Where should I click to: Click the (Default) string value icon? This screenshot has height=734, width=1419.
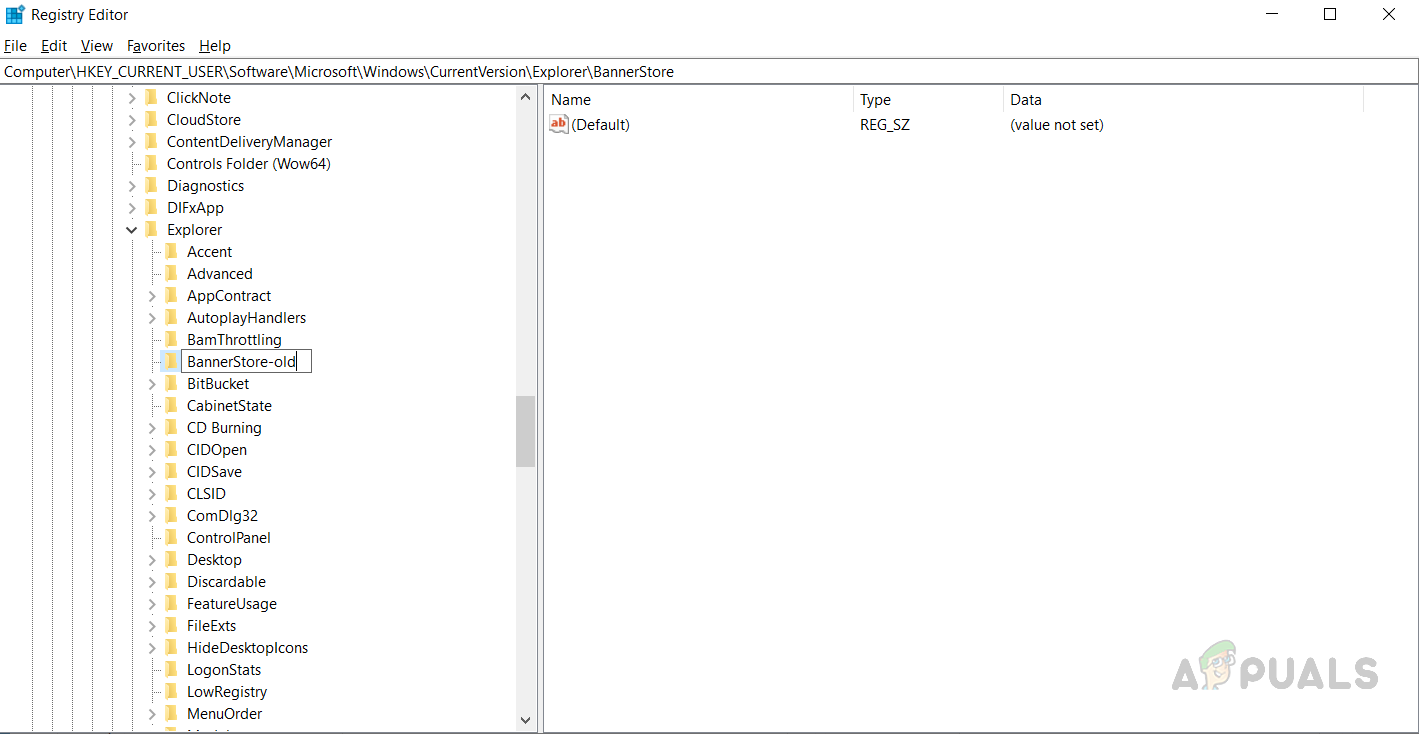point(559,124)
